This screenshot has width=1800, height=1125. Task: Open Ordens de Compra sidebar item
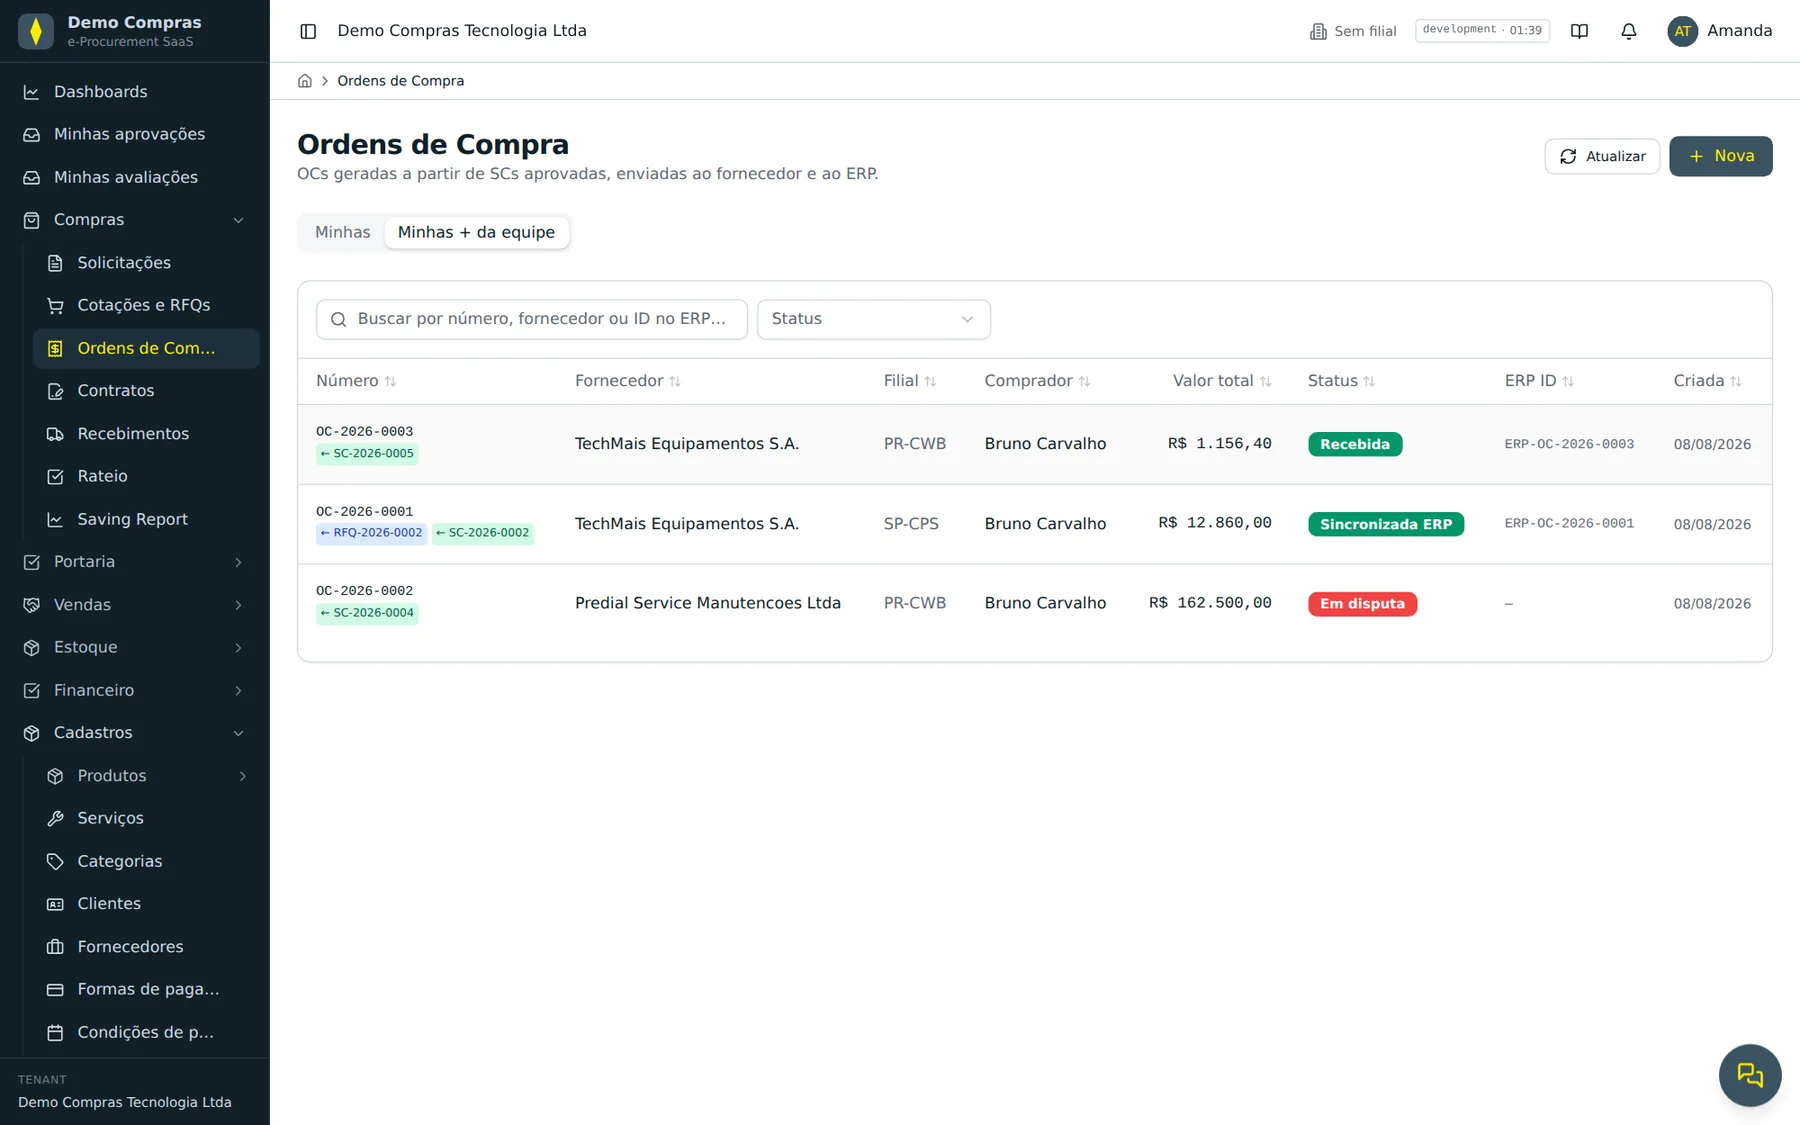tap(146, 348)
